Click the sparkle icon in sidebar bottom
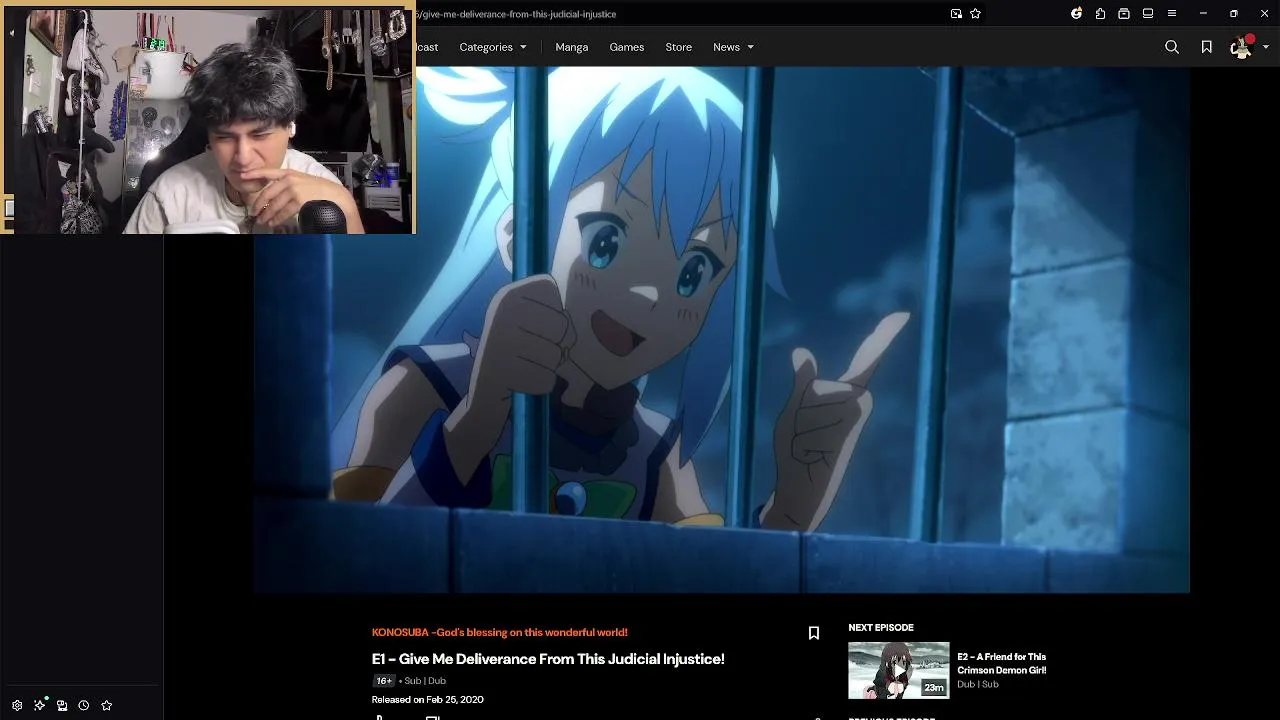The width and height of the screenshot is (1280, 720). tap(40, 705)
